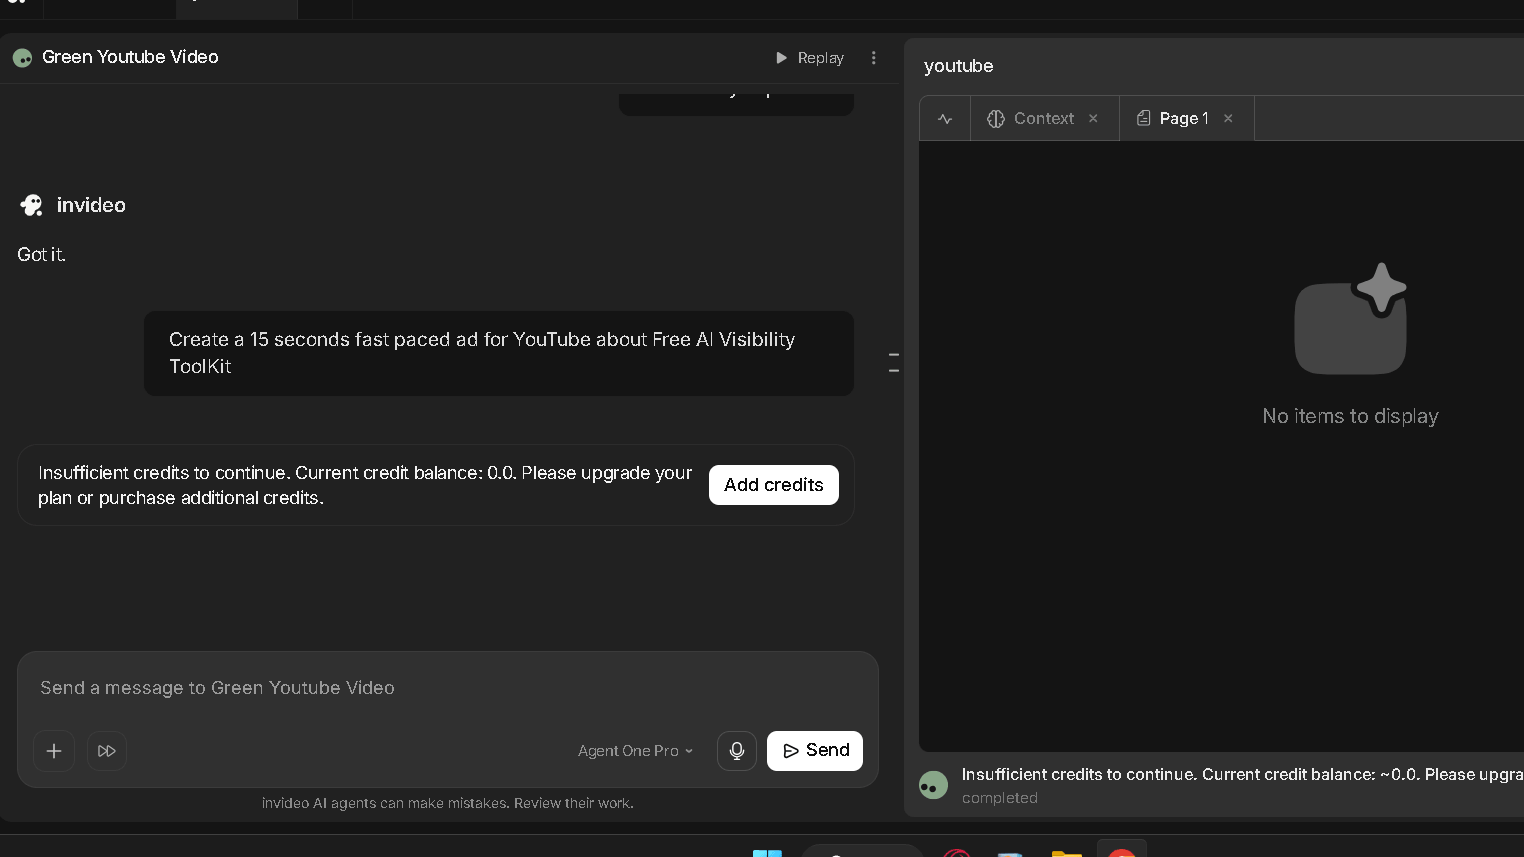The width and height of the screenshot is (1524, 857).
Task: Open the three-dot more options menu
Action: [874, 58]
